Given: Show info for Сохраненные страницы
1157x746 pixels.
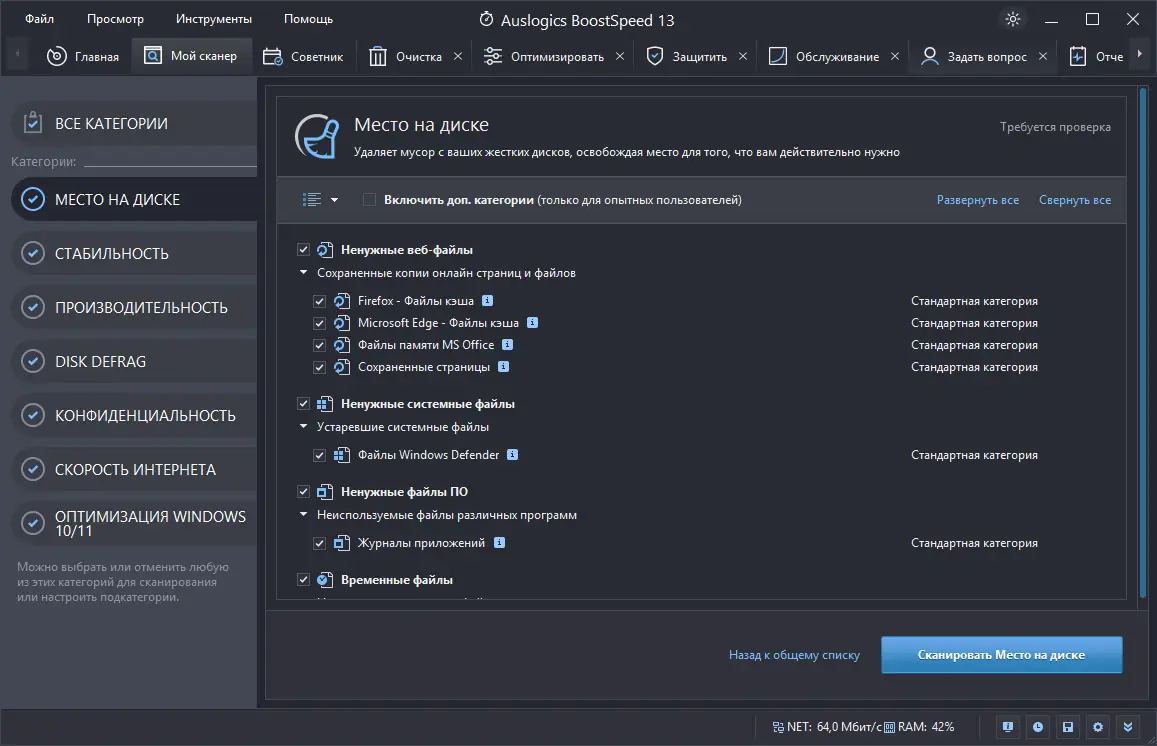Looking at the screenshot, I should pyautogui.click(x=504, y=367).
